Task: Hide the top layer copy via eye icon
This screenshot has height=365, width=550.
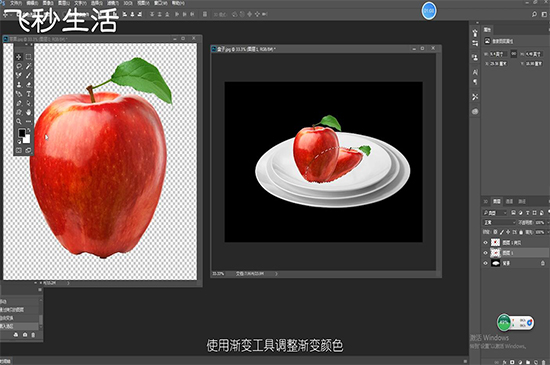Action: (486, 242)
